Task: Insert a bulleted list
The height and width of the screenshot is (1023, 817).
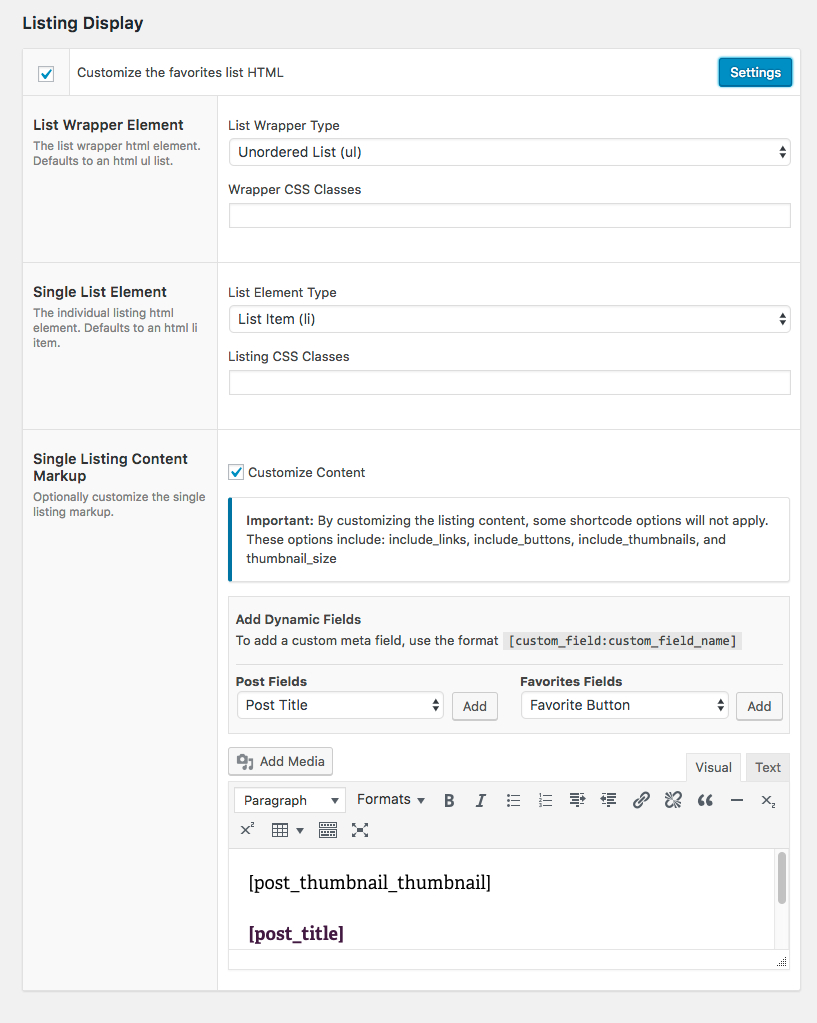Action: (513, 800)
